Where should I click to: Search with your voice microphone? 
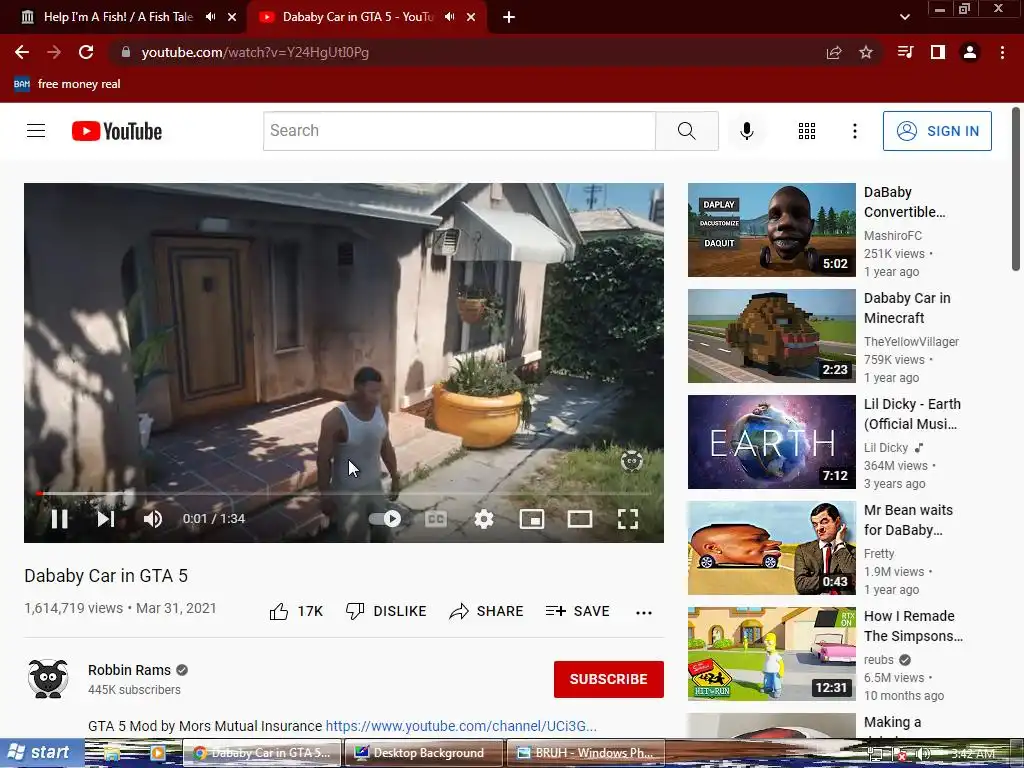746,131
